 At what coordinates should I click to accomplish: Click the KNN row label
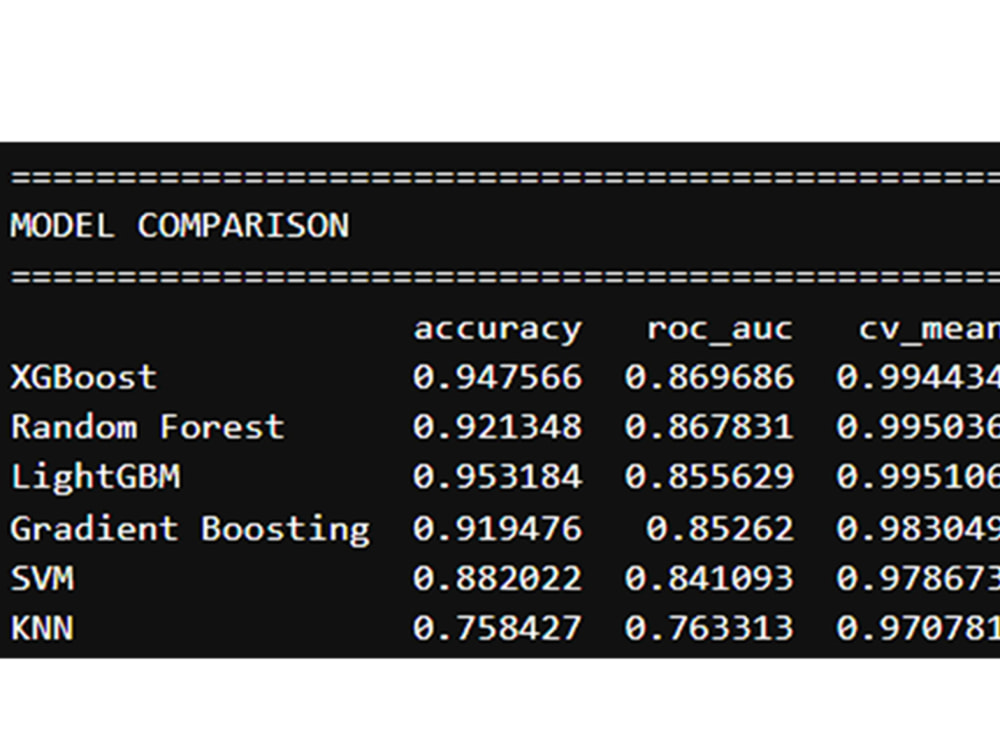coord(42,628)
